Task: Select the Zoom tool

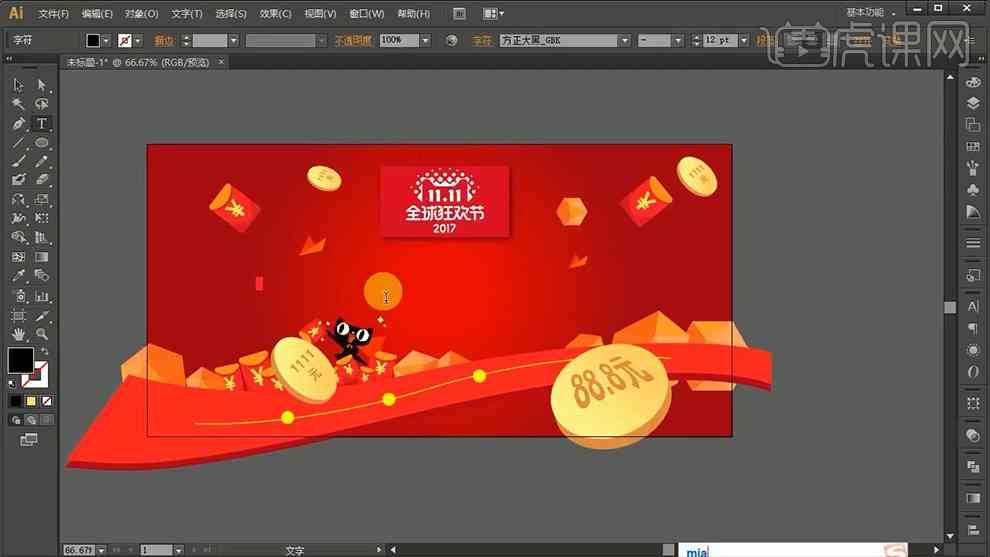Action: pos(42,334)
